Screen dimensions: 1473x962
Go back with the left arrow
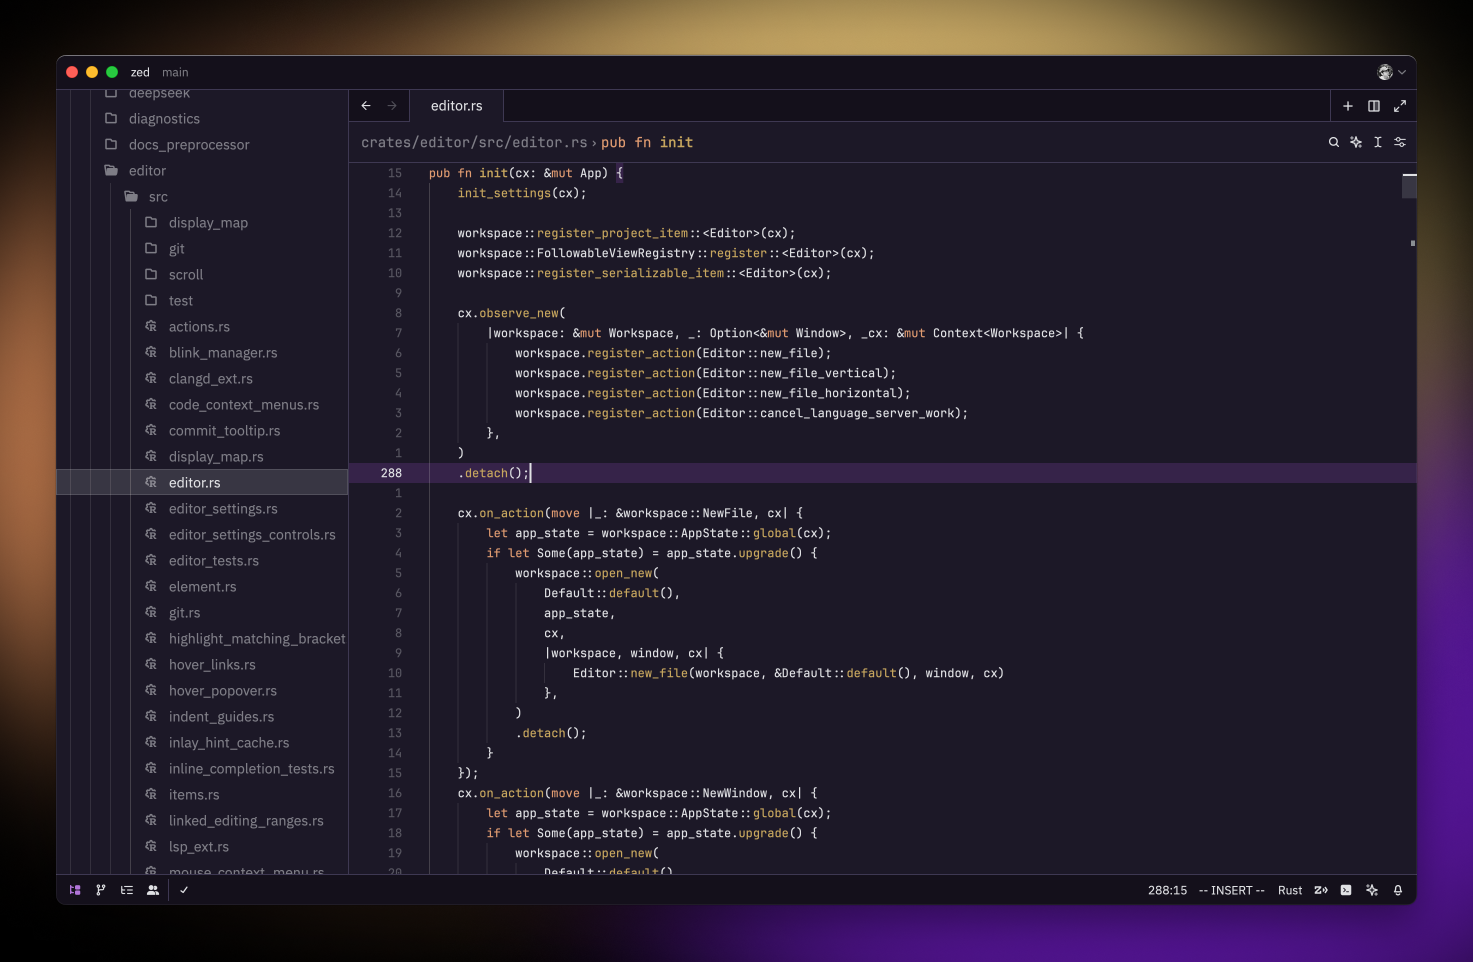click(366, 106)
